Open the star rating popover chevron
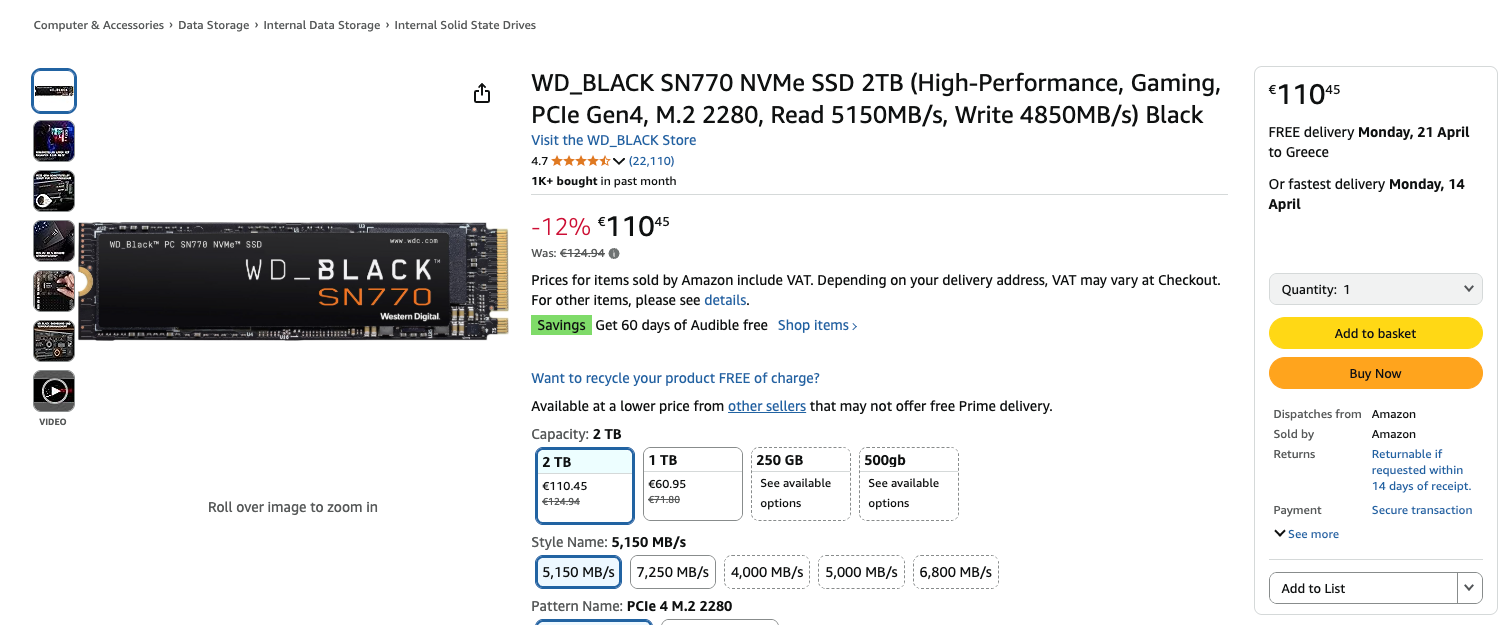Viewport: 1505px width, 625px height. coord(619,161)
